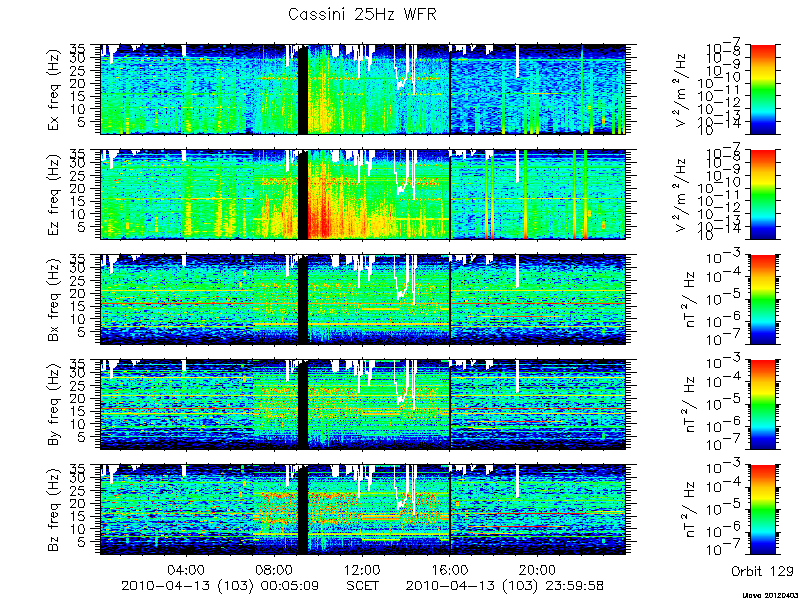800x600 pixels.
Task: Click the end timestamp ending in 23:59:58
Action: [x=505, y=586]
